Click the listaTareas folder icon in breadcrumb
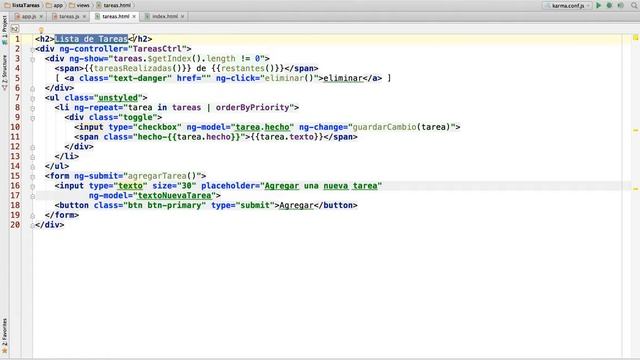This screenshot has height=360, width=640. coord(7,5)
